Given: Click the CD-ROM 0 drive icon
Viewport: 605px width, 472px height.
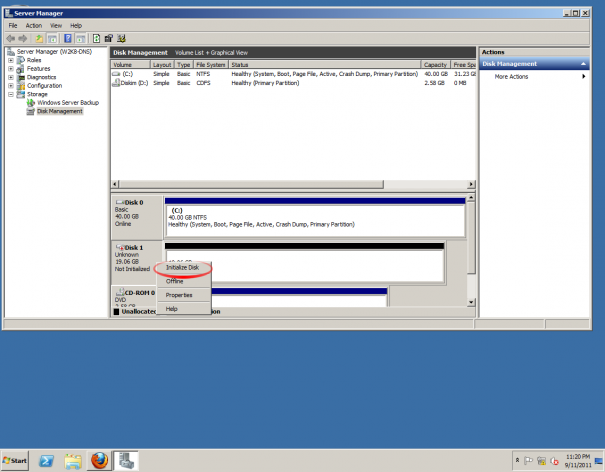Looking at the screenshot, I should click(120, 292).
